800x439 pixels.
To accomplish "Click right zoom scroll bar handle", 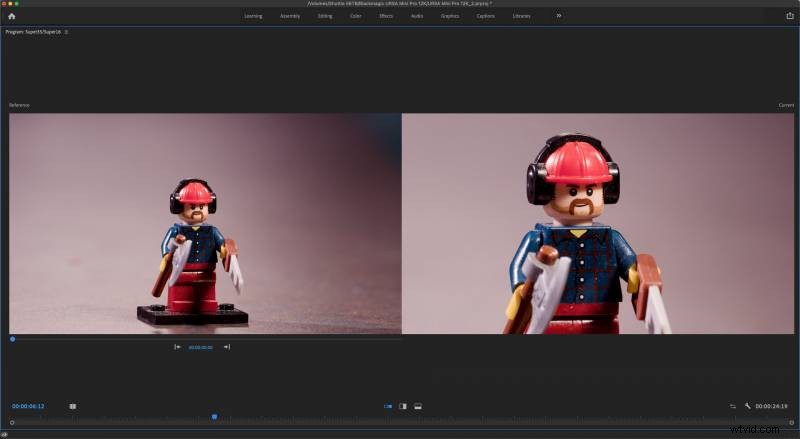I will [x=791, y=423].
